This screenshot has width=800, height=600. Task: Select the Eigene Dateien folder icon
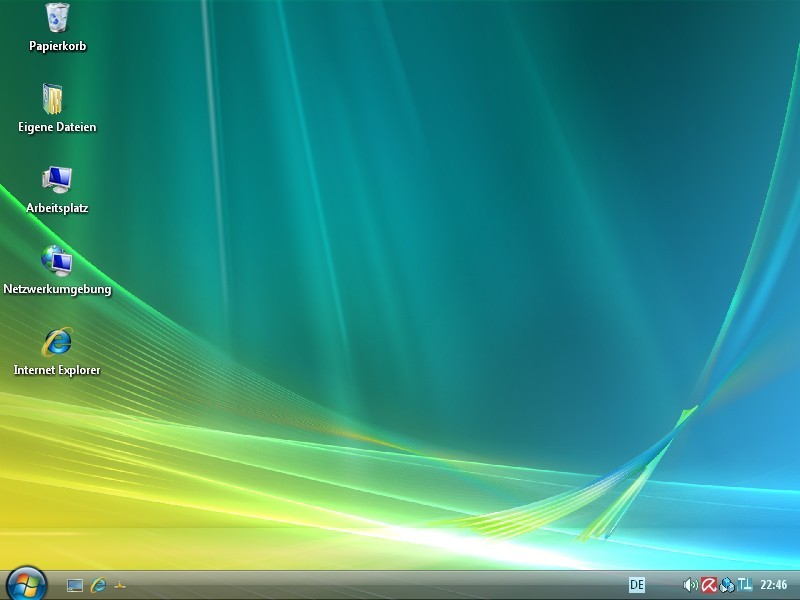tap(55, 99)
